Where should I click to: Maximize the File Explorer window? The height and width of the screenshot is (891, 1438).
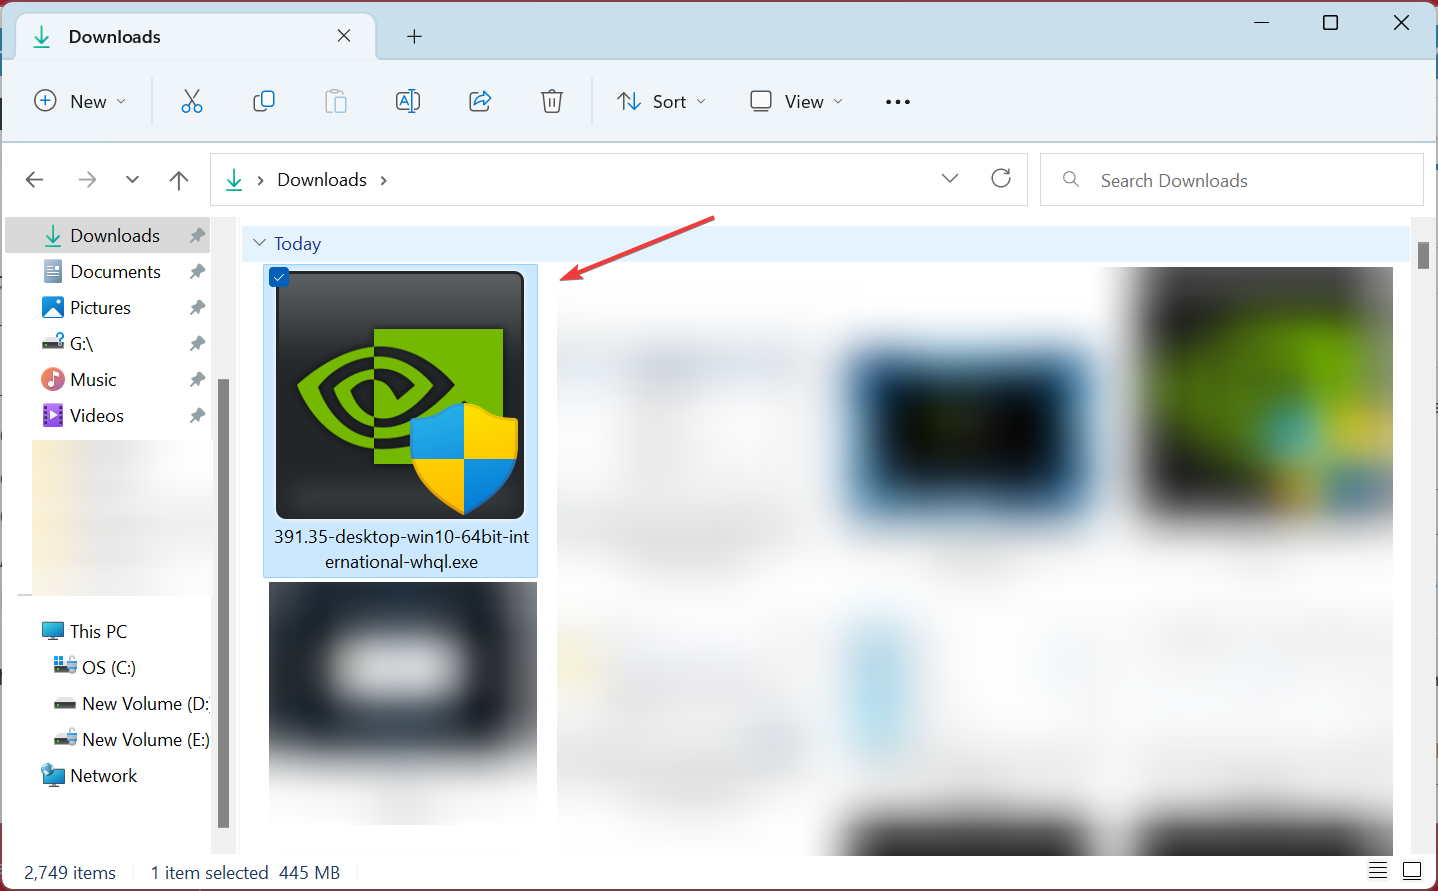[1330, 22]
